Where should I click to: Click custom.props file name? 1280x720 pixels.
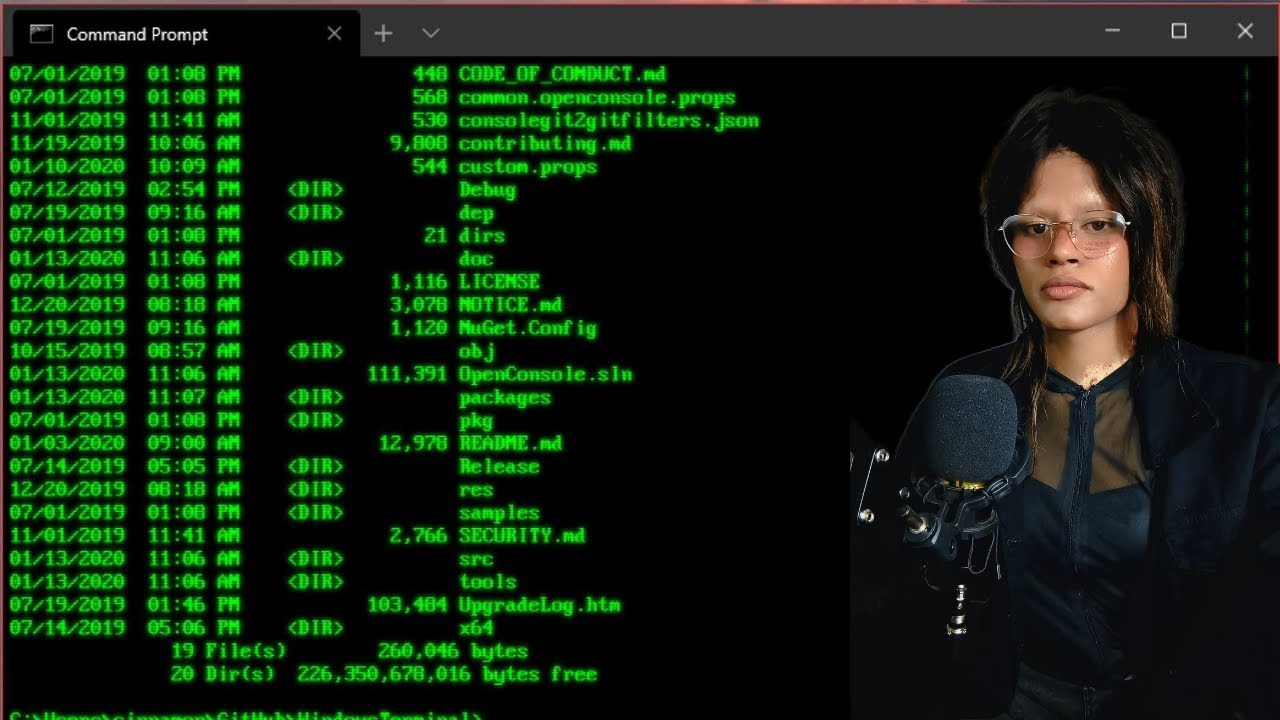[528, 167]
